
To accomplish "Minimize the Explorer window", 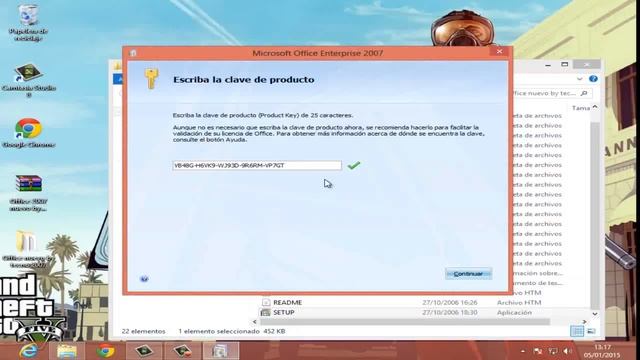I will (x=548, y=65).
